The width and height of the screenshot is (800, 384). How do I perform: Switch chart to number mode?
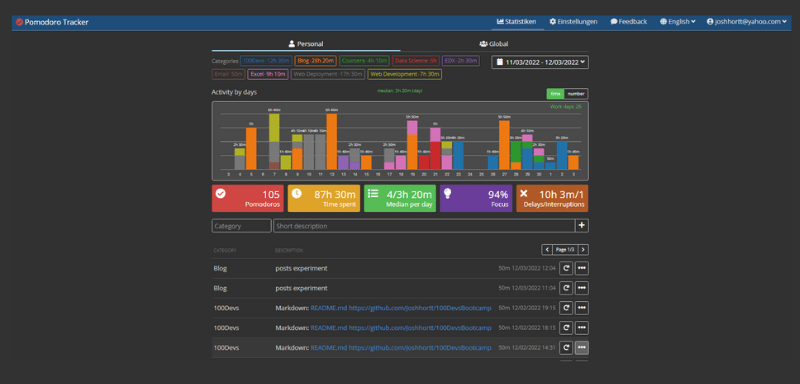[576, 94]
